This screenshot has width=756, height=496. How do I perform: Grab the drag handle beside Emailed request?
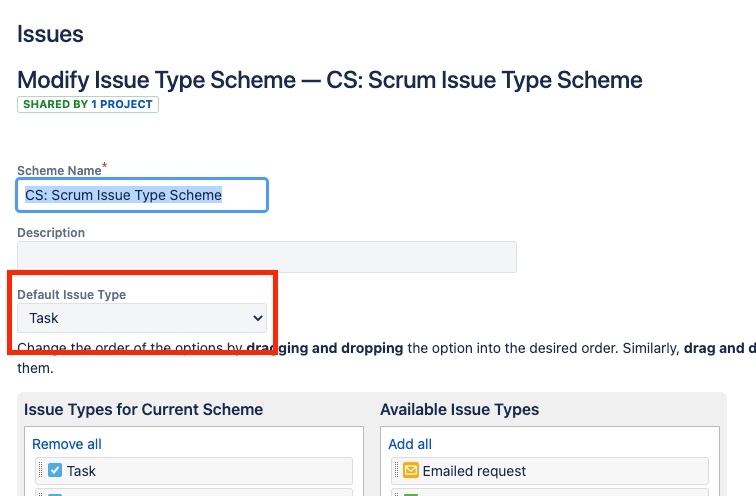[x=396, y=470]
